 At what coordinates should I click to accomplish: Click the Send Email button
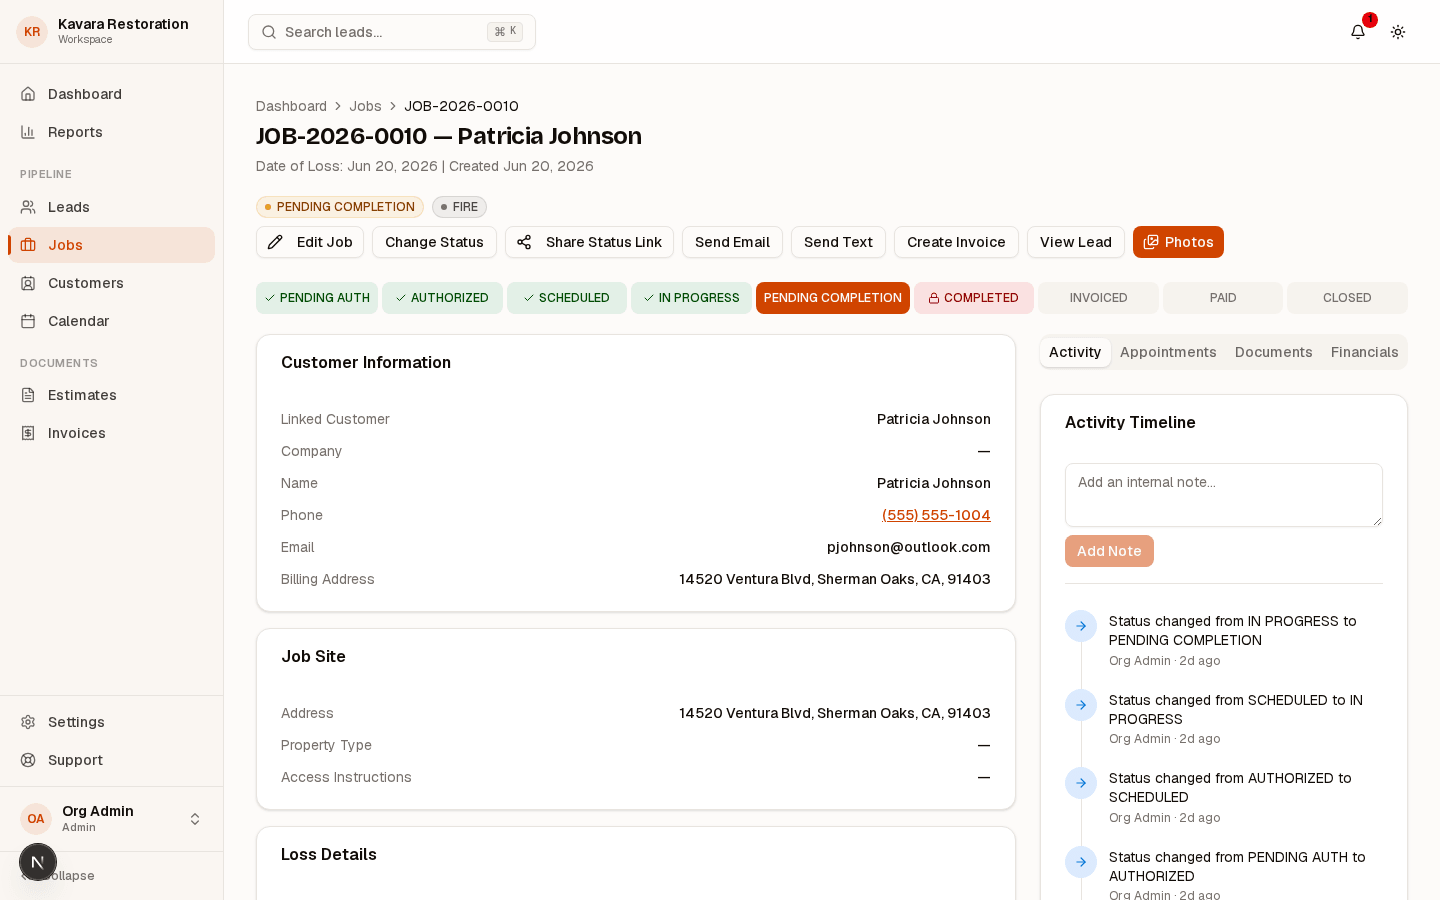(x=732, y=242)
